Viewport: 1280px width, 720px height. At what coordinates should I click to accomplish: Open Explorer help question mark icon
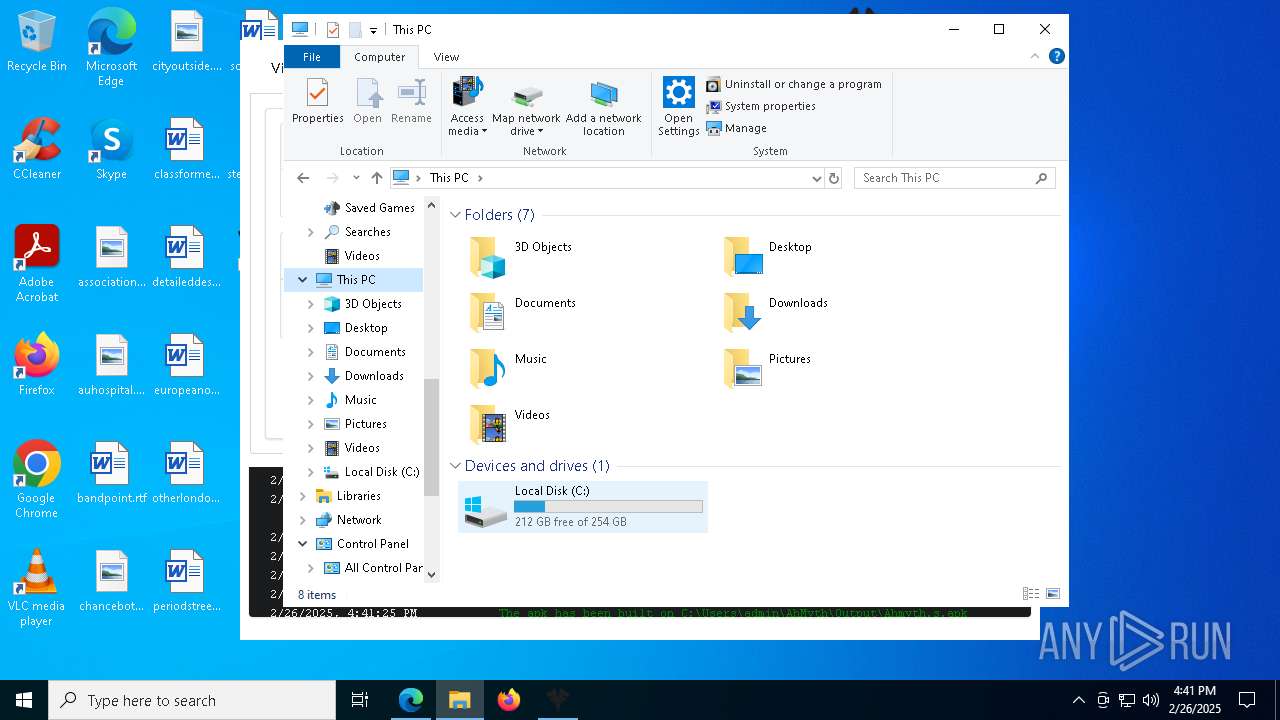[1057, 57]
